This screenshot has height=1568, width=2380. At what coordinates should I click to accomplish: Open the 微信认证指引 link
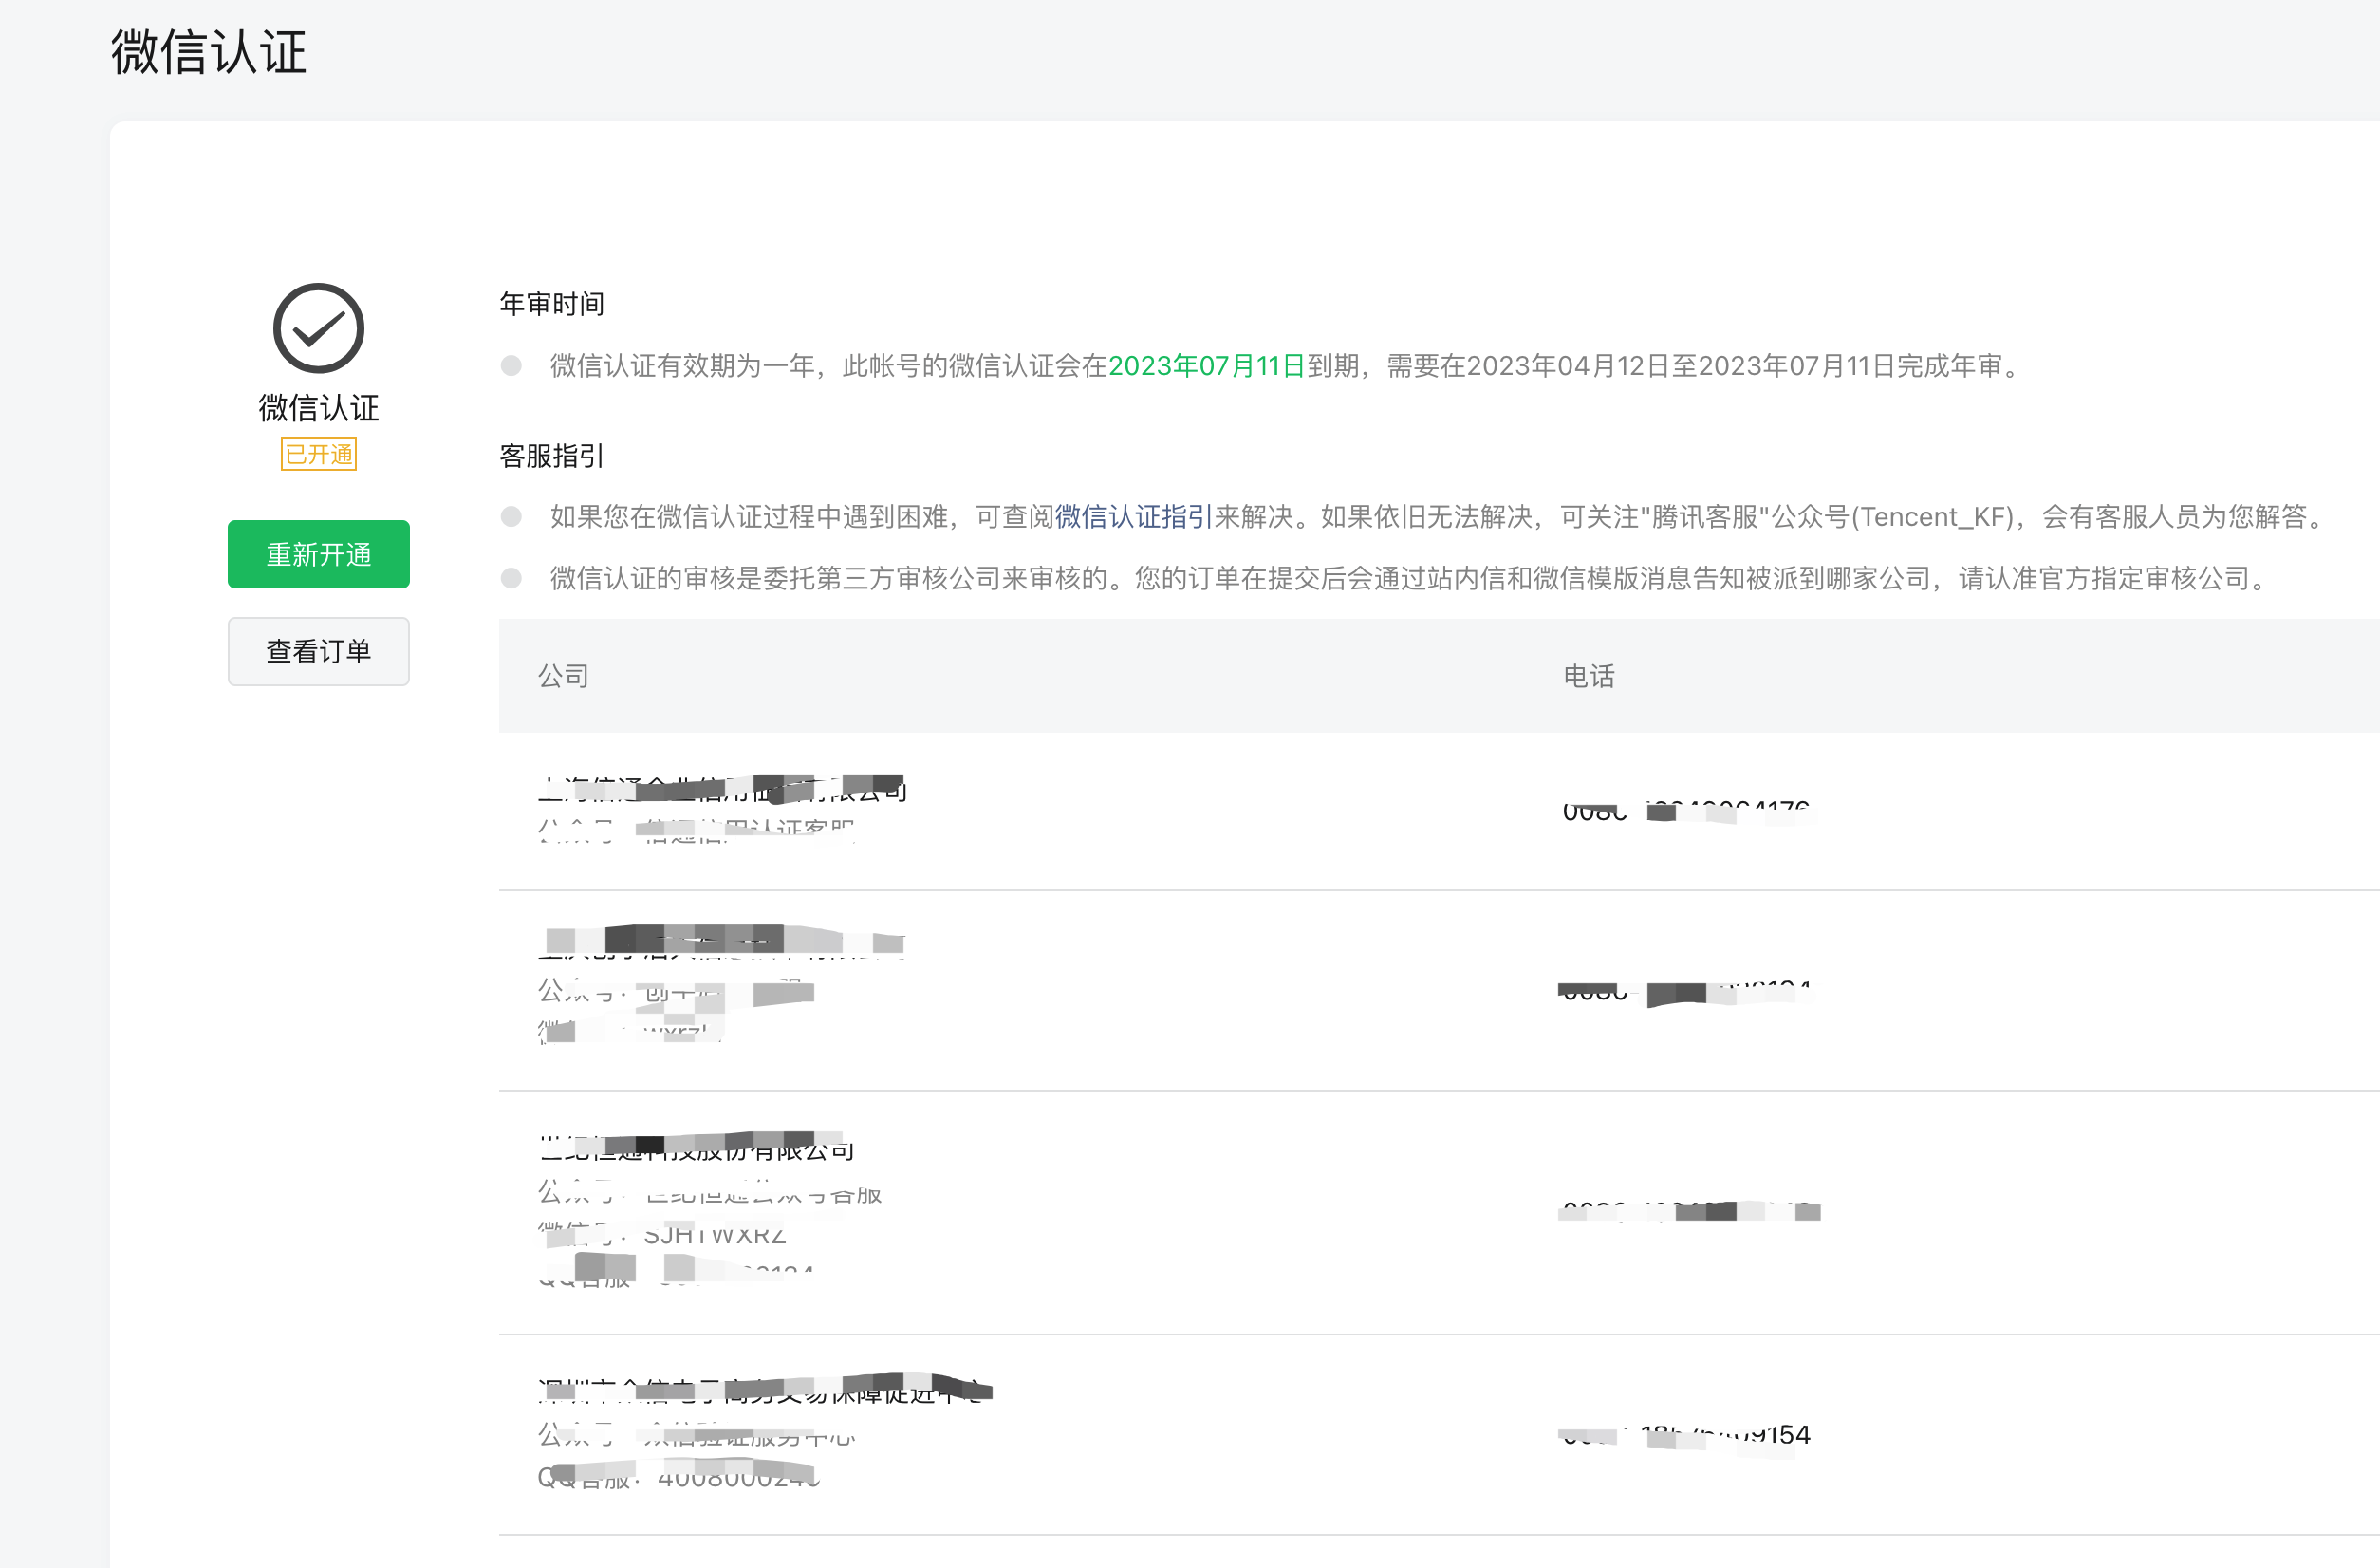1133,517
